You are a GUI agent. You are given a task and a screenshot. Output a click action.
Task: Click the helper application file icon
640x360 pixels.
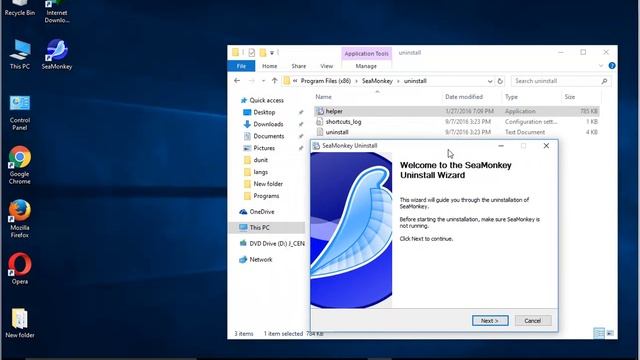point(320,111)
